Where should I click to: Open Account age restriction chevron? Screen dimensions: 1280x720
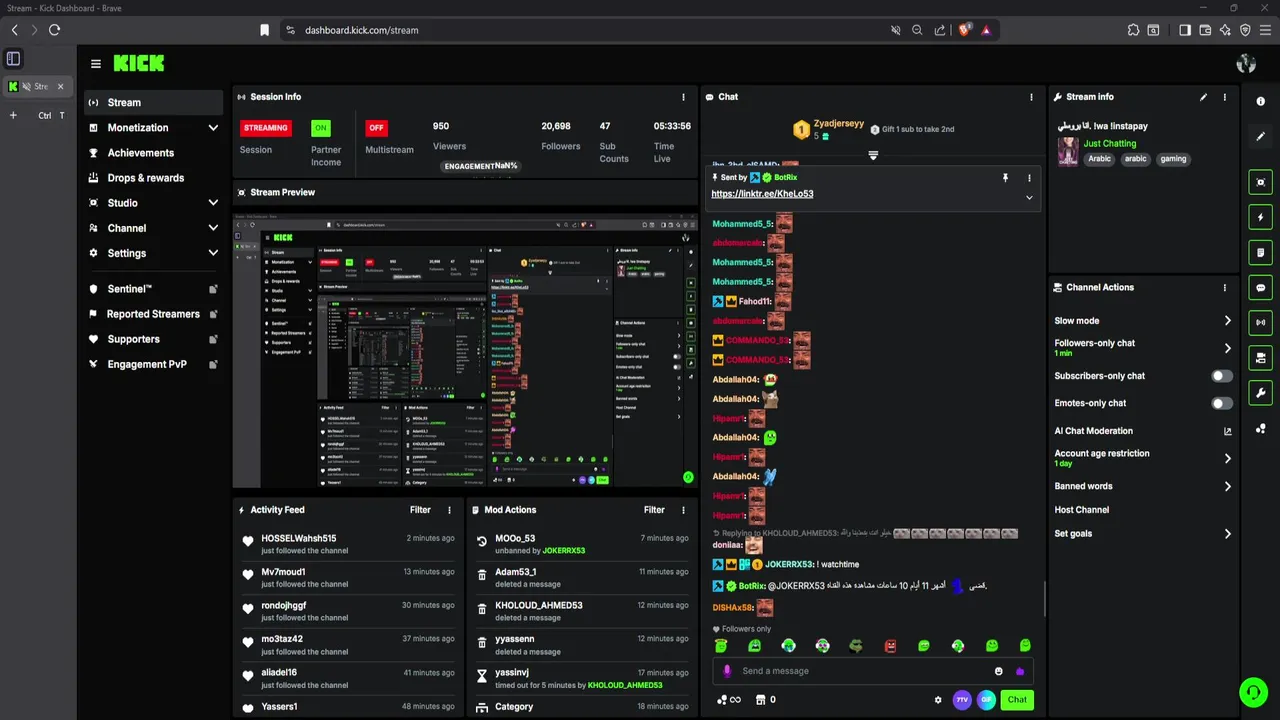coord(1227,458)
